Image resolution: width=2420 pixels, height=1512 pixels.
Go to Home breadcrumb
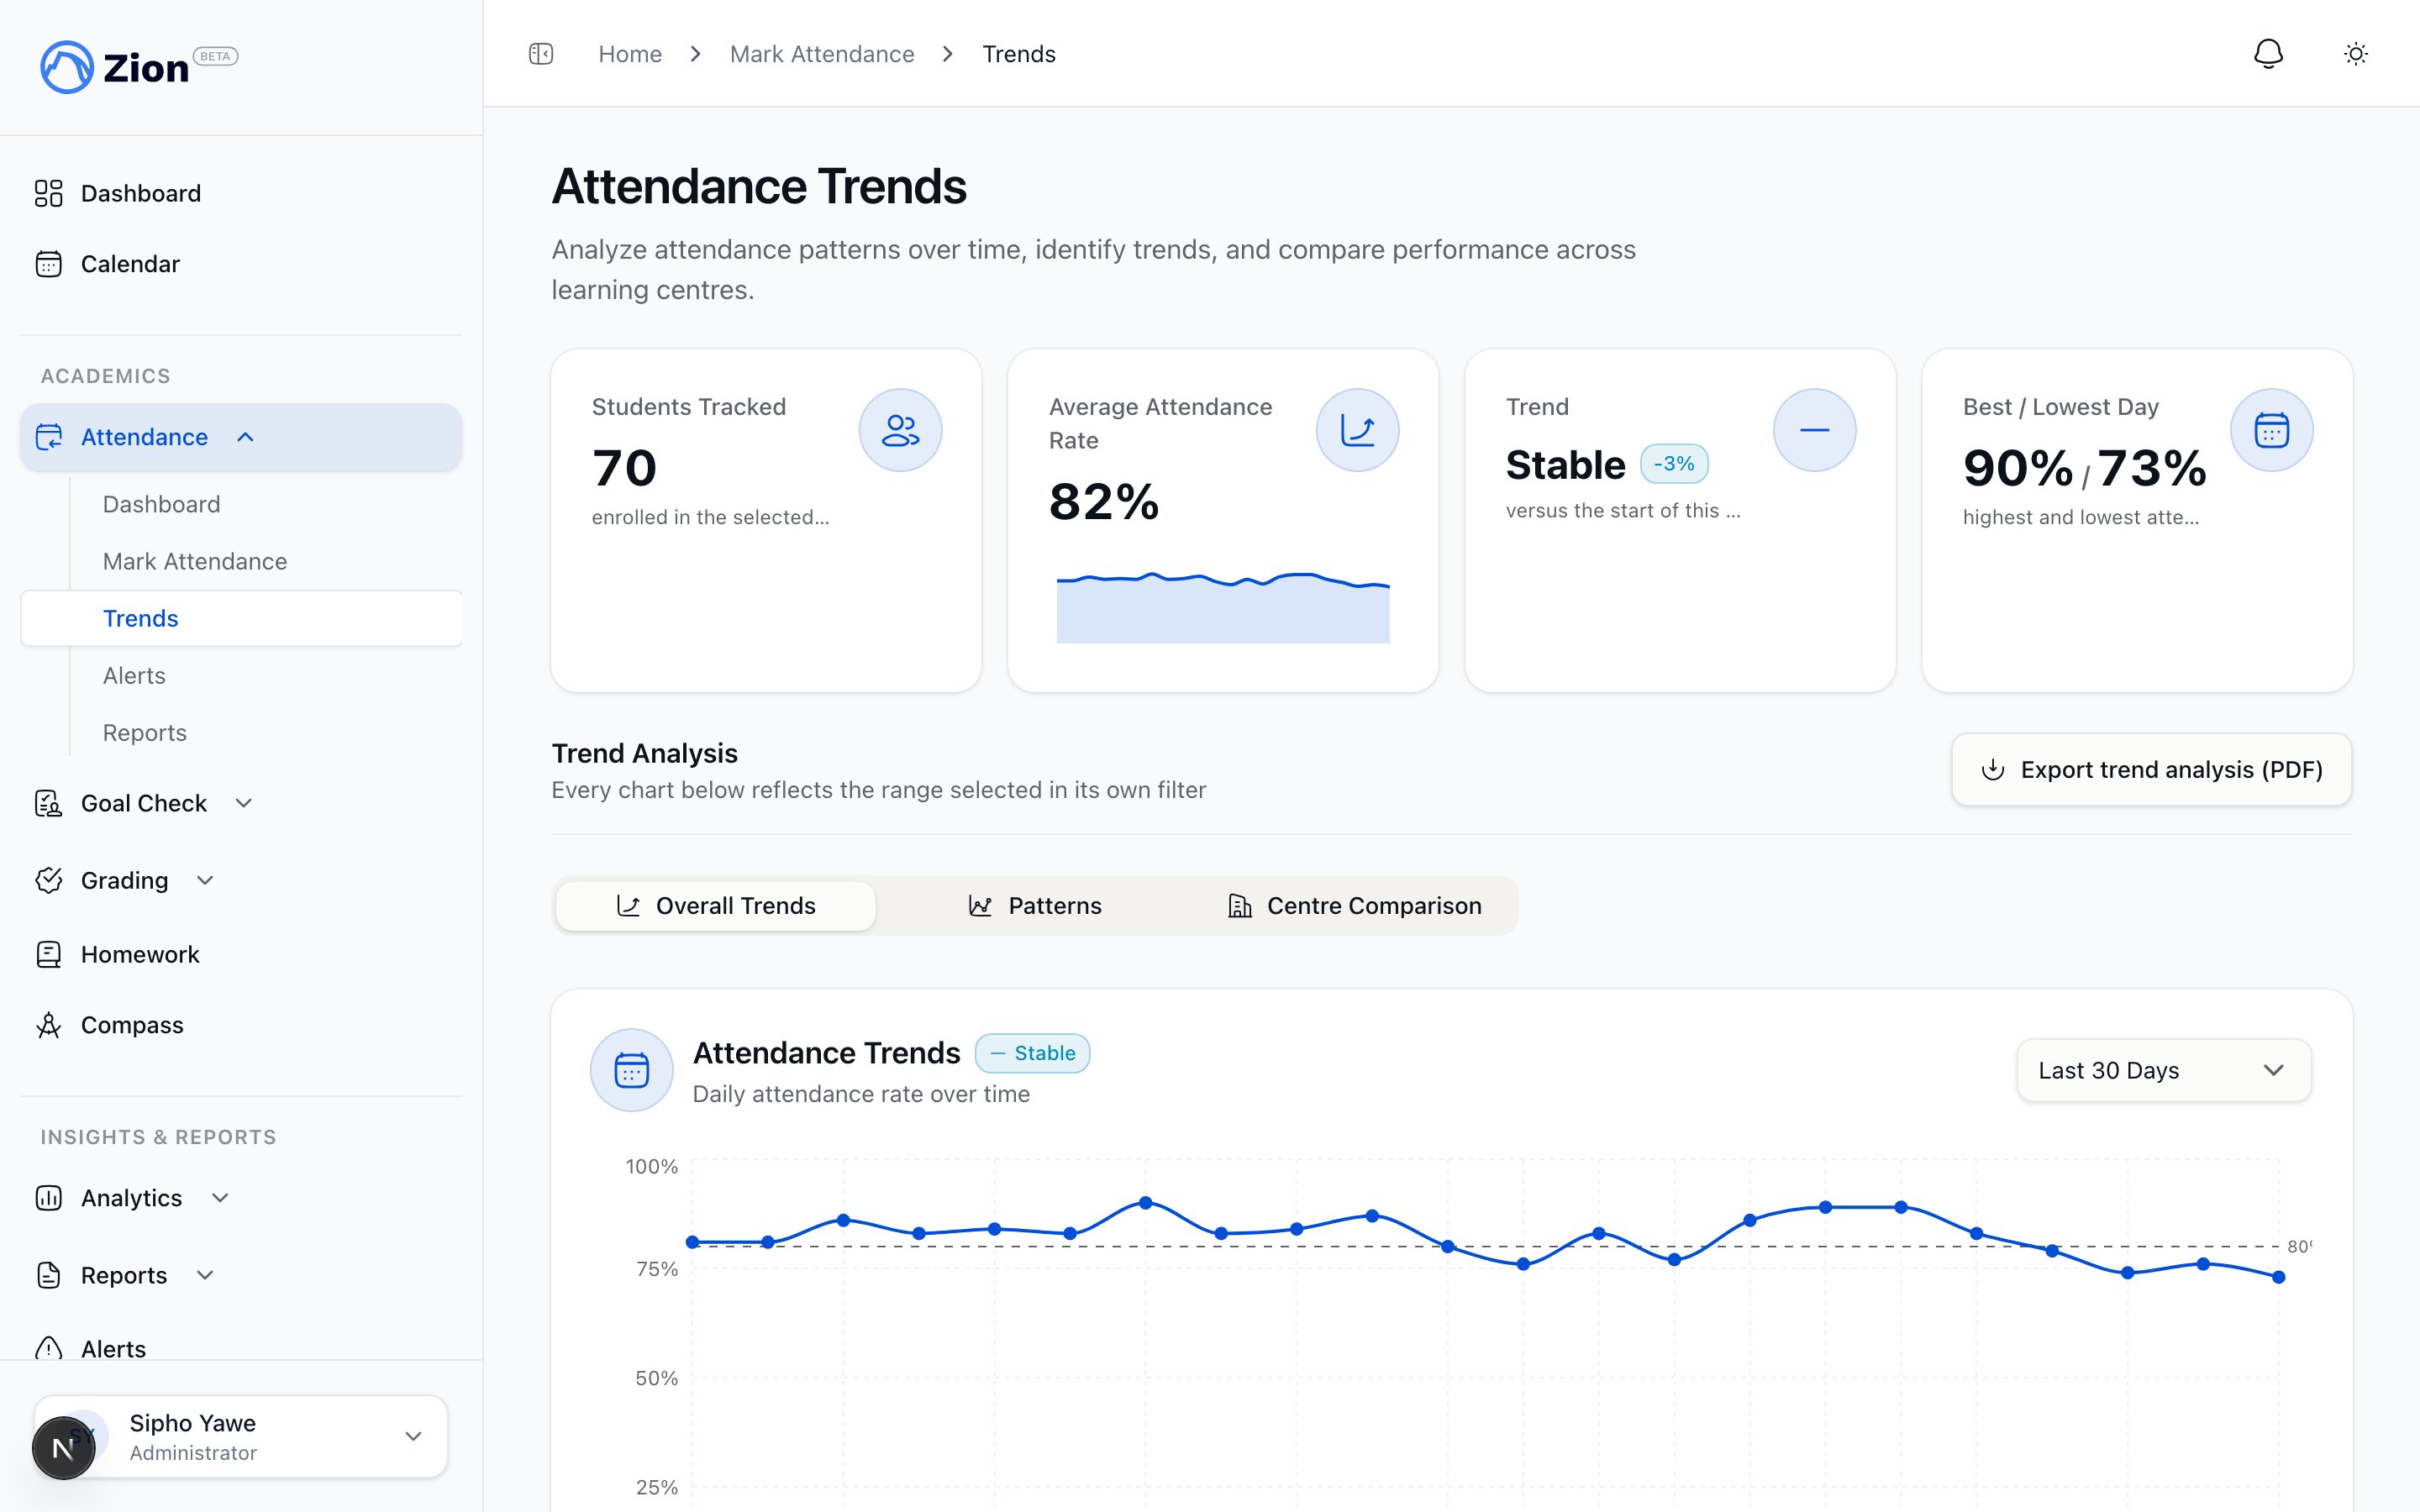630,54
